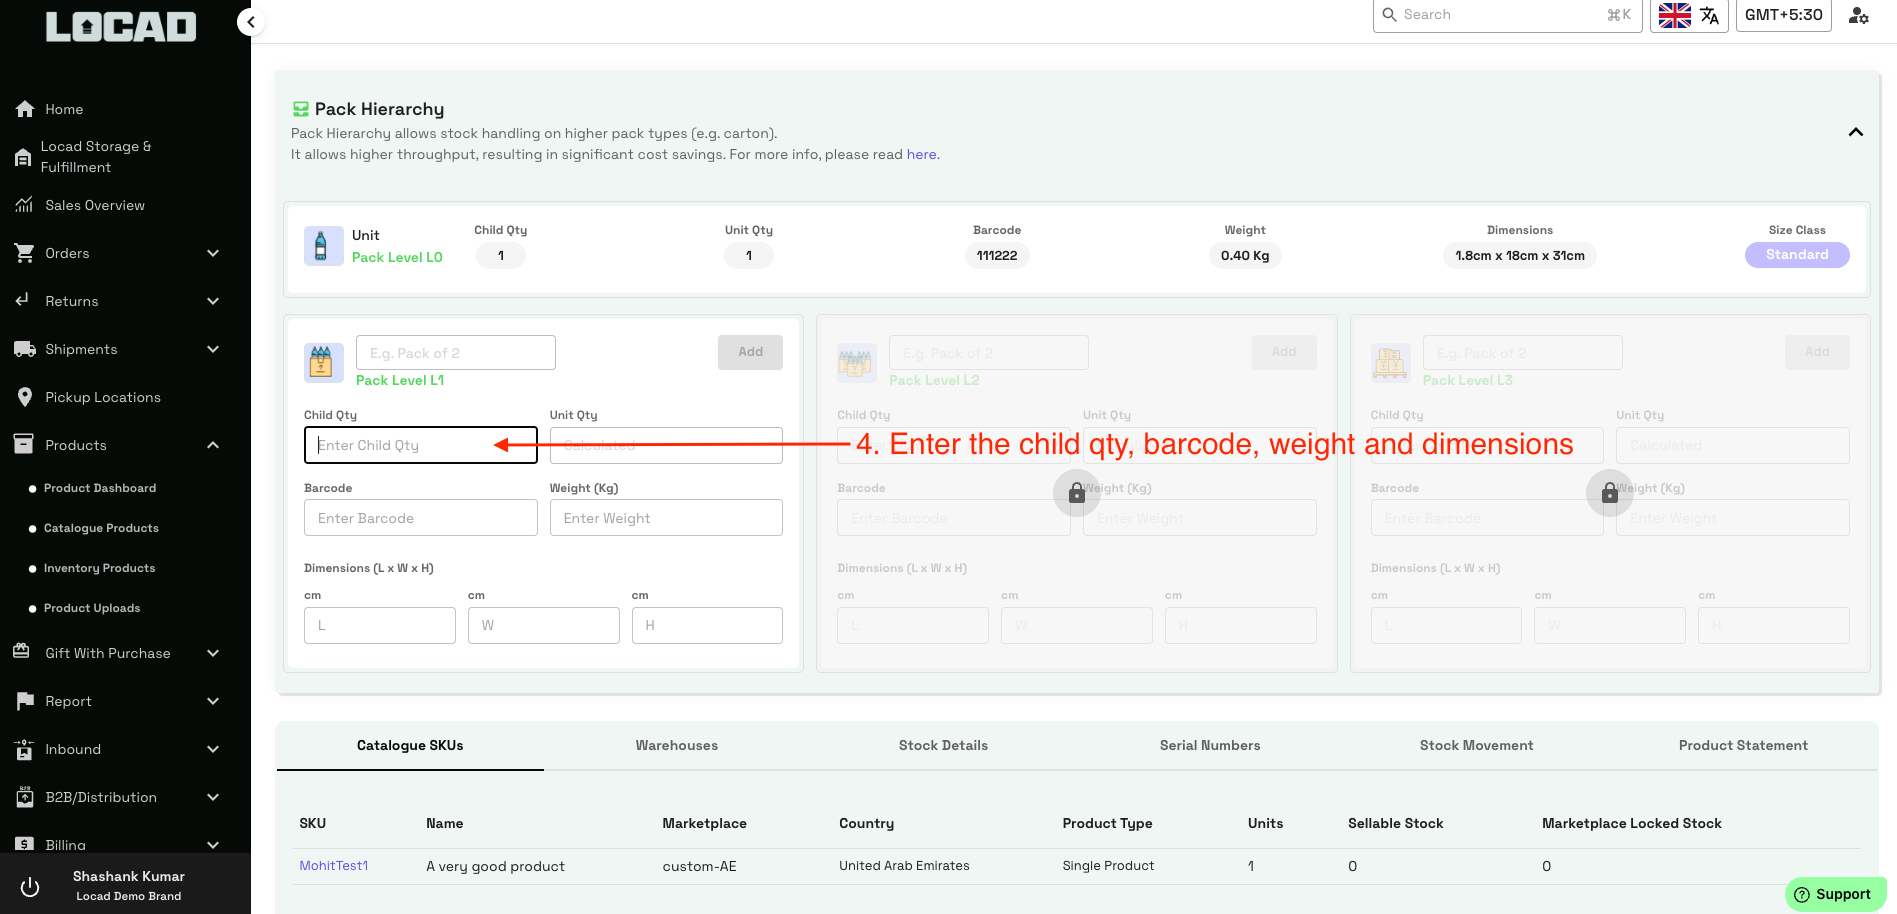
Task: Click the Locad logo
Action: (x=121, y=27)
